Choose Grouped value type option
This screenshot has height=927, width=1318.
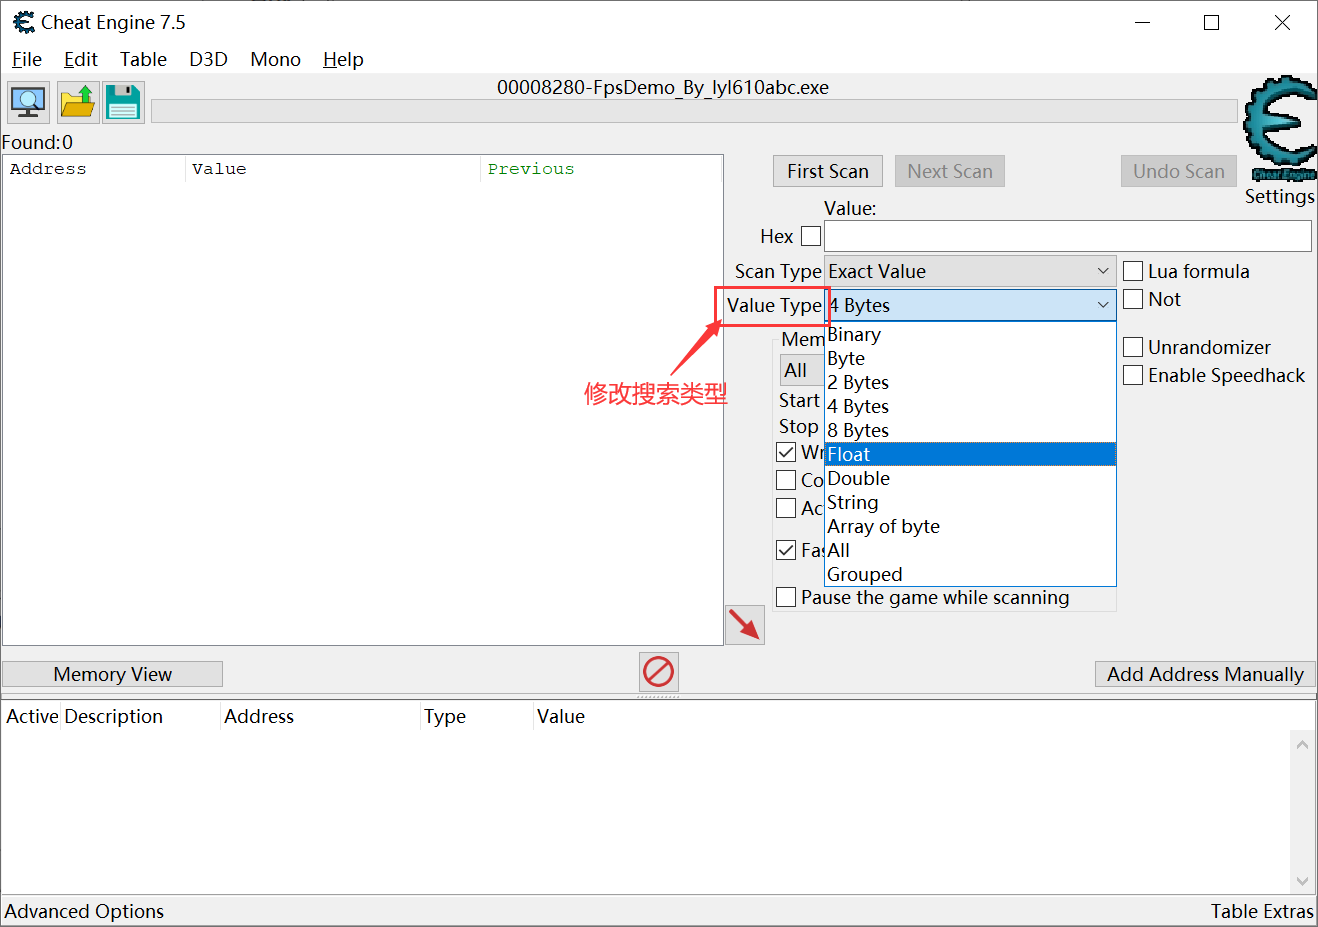(x=970, y=574)
